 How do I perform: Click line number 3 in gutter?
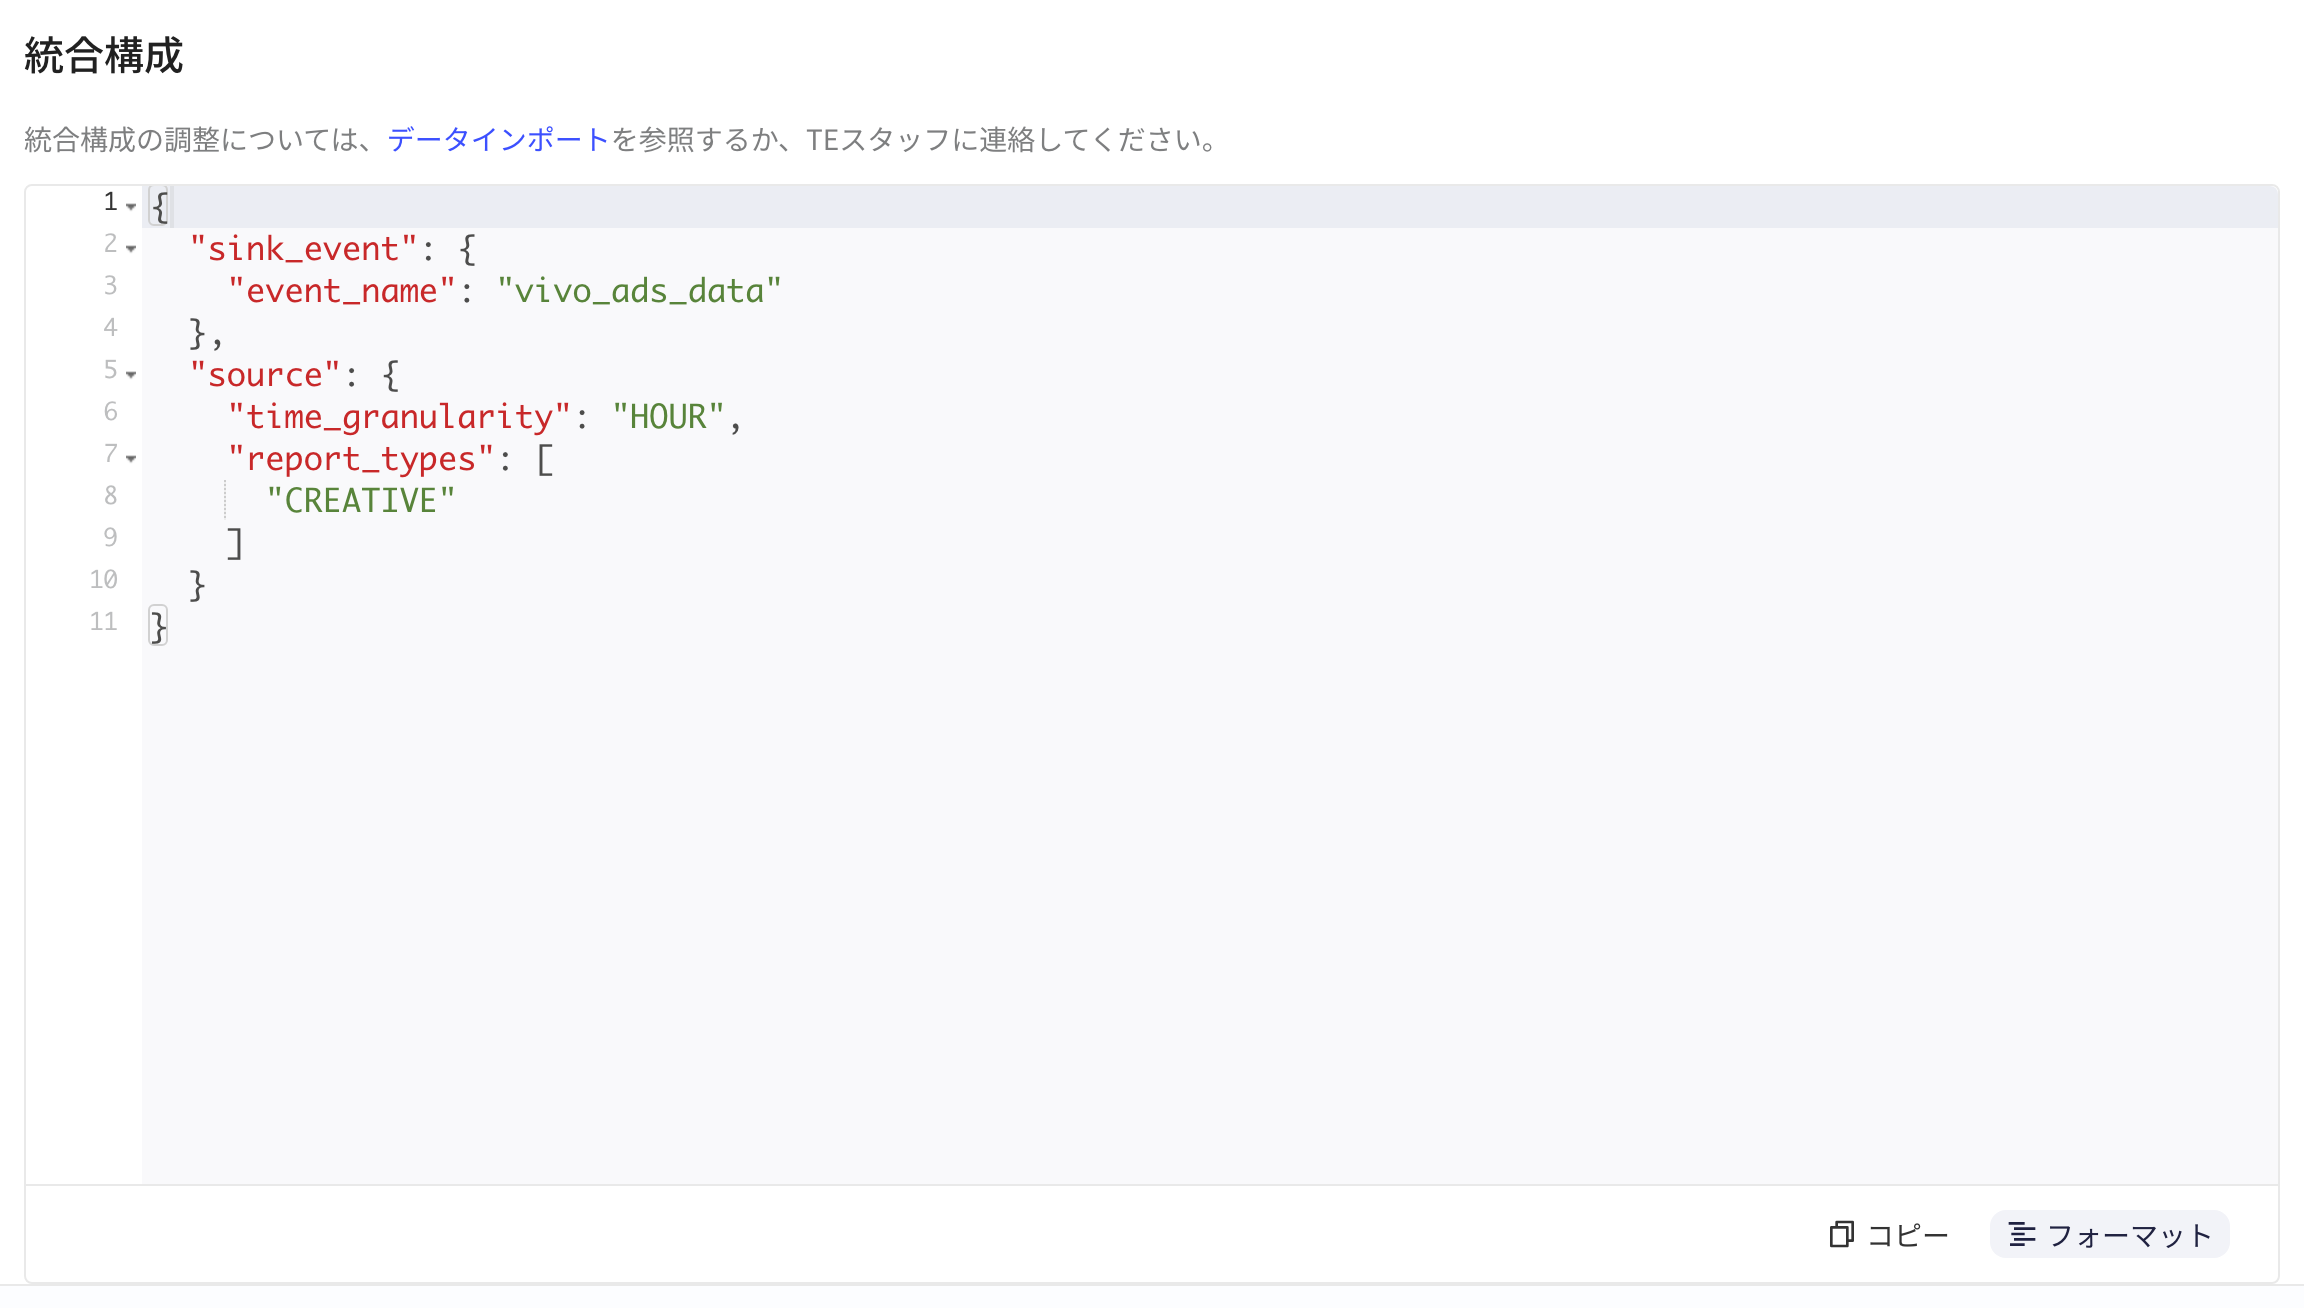click(x=110, y=286)
